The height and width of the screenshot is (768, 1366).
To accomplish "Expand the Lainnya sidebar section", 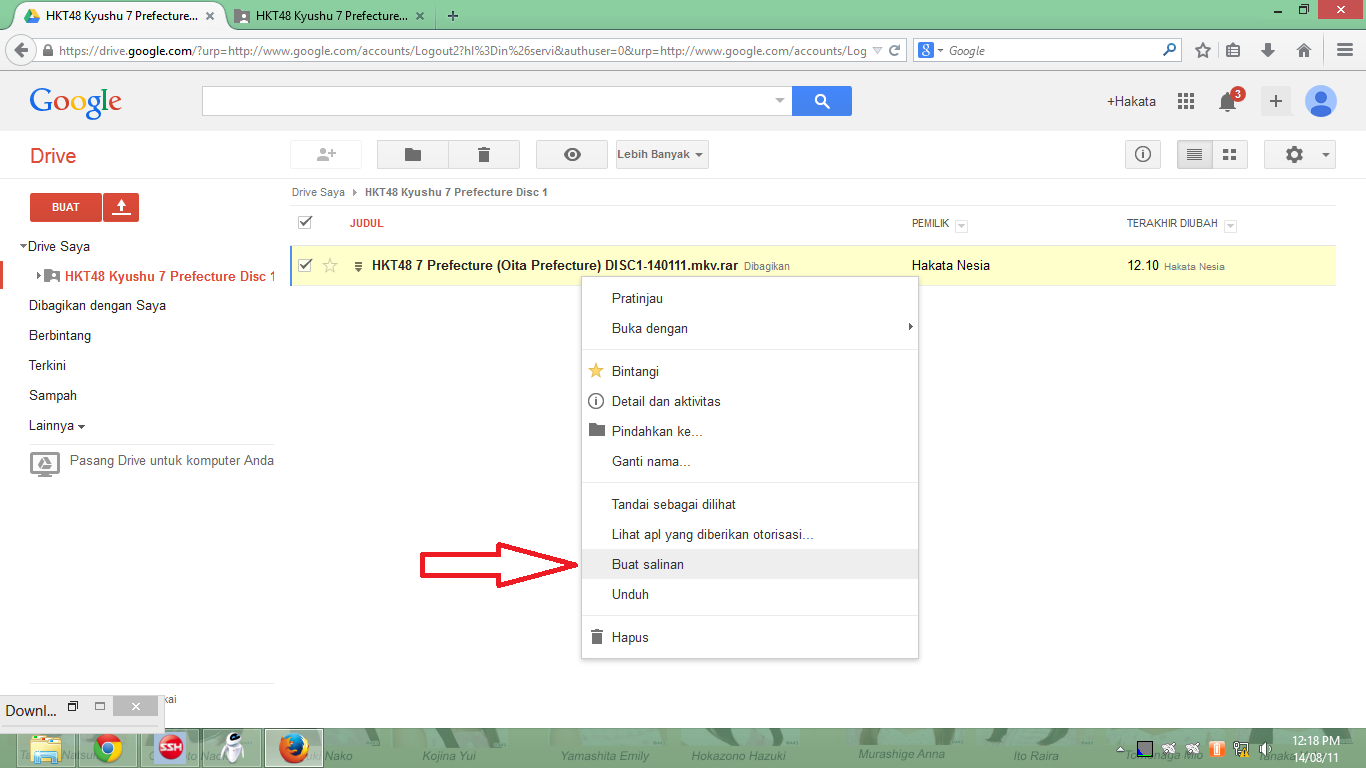I will pos(57,426).
